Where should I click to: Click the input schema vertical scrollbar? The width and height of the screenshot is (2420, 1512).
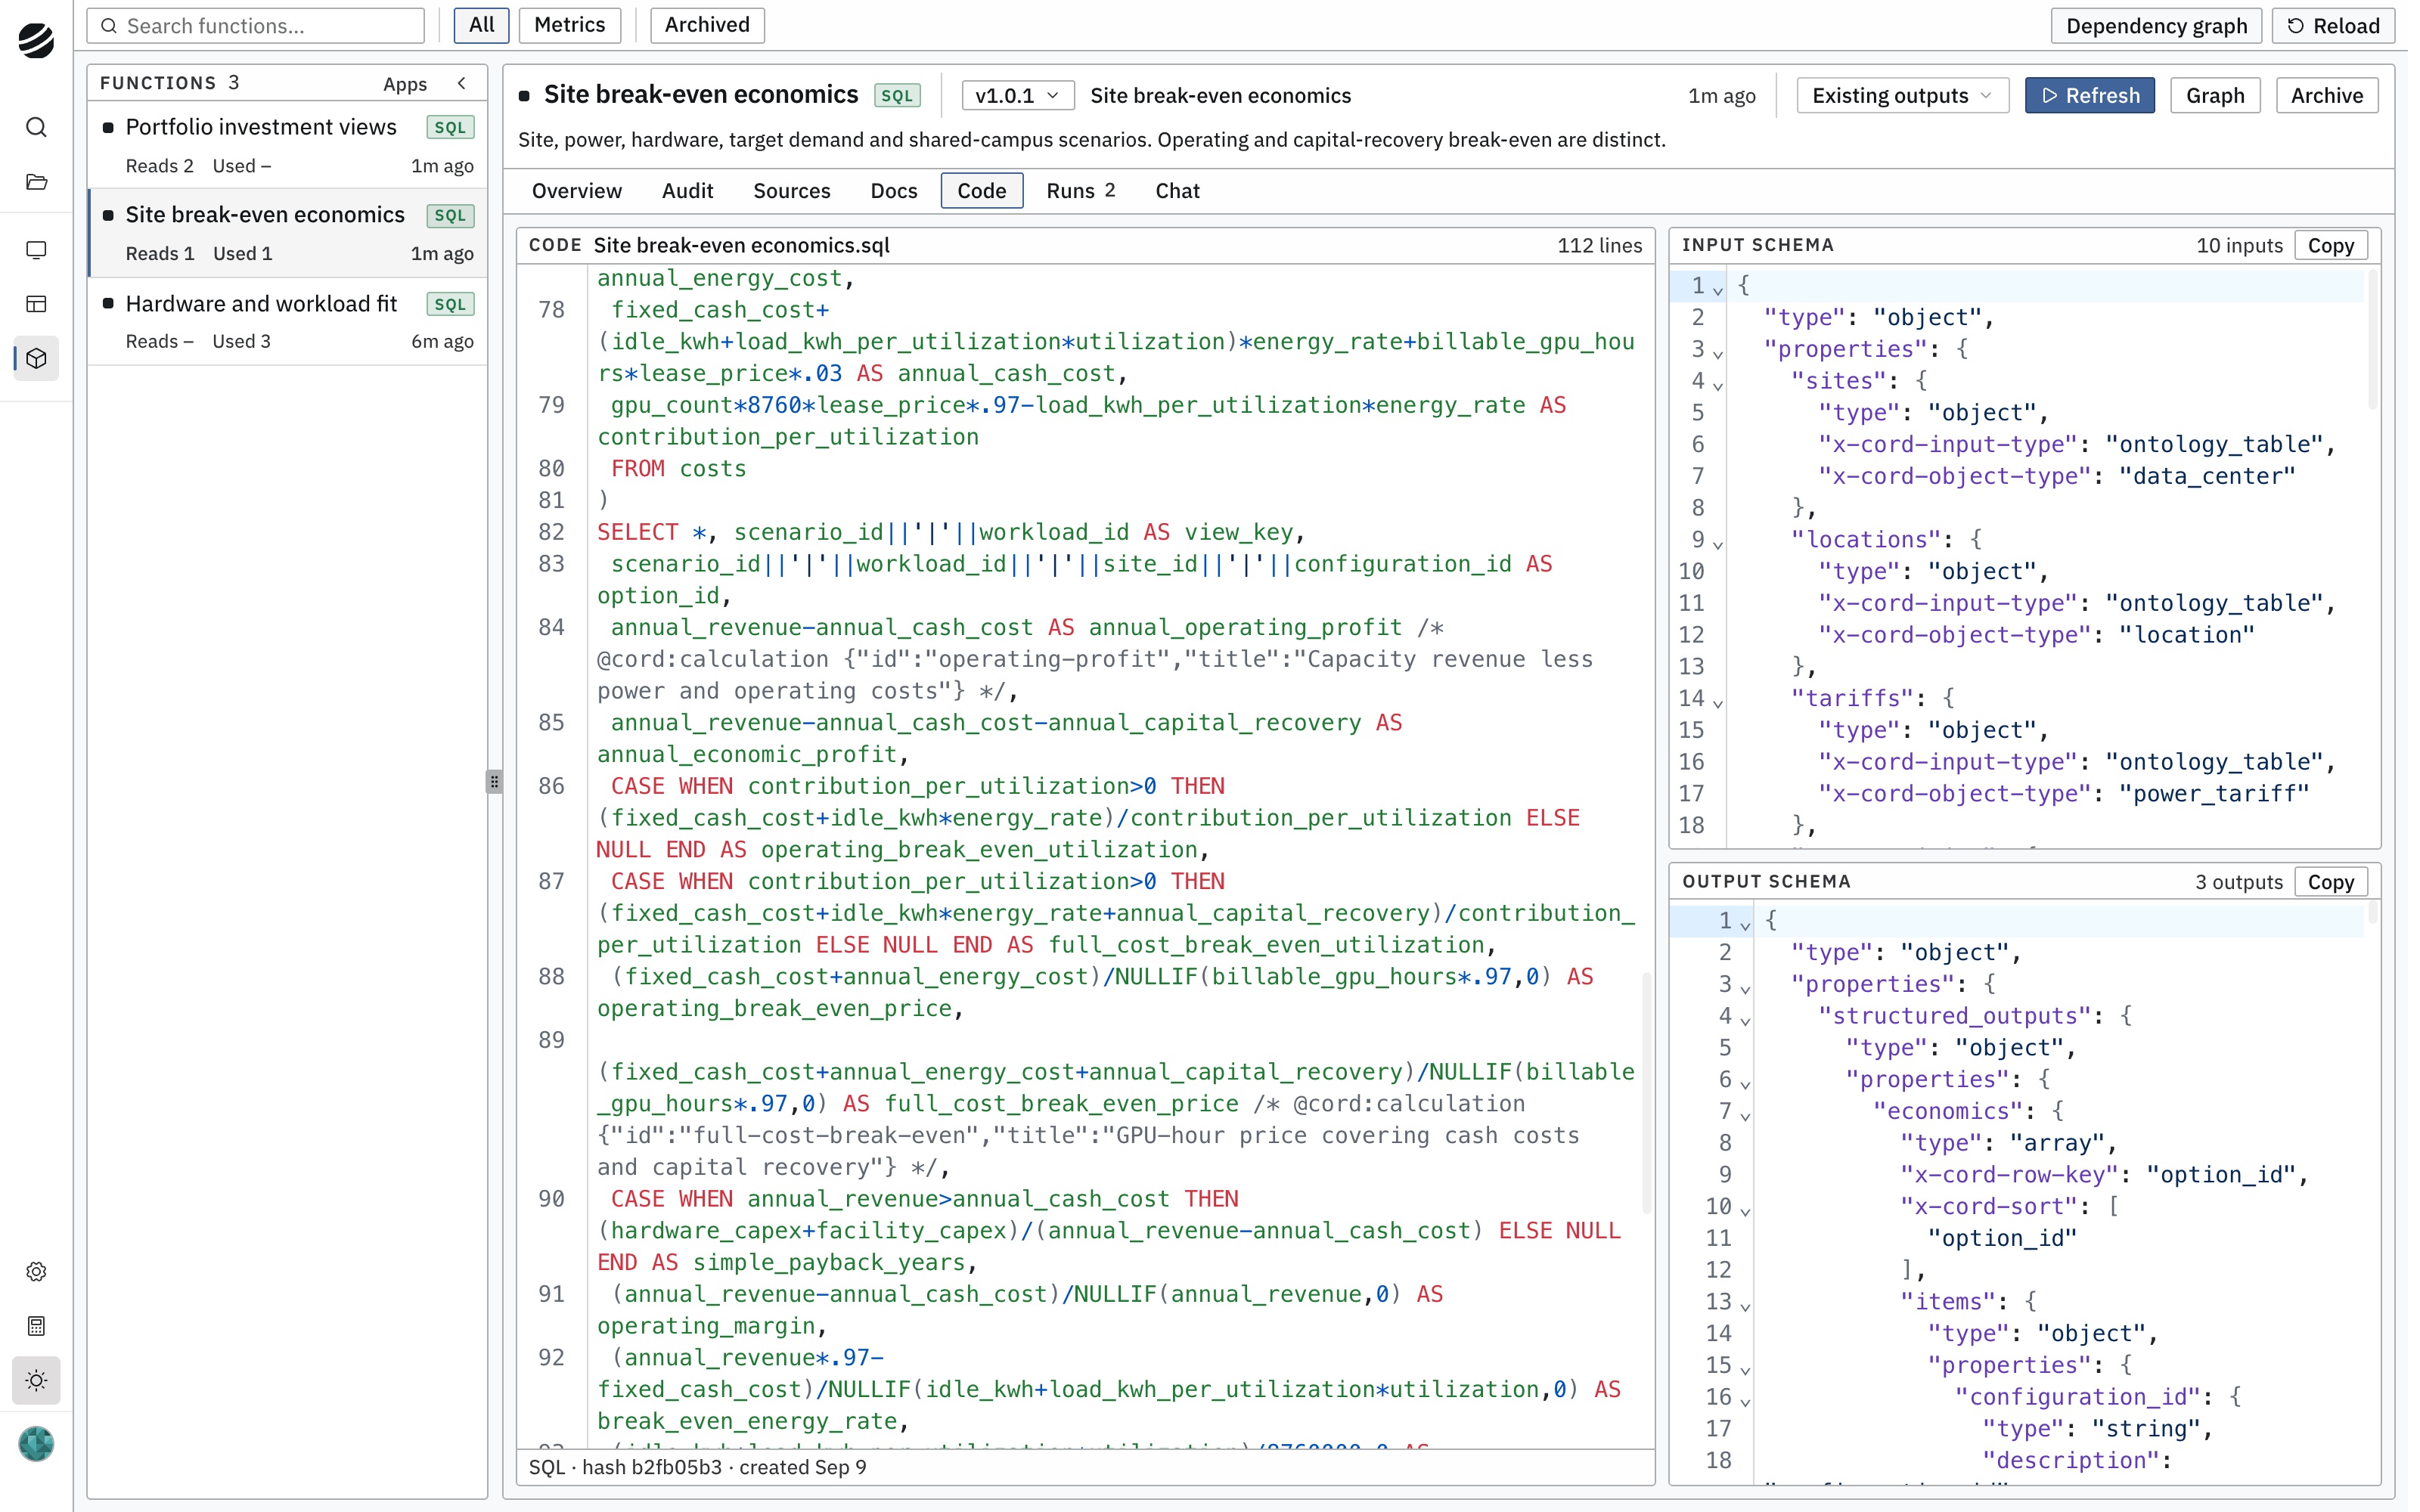click(2373, 338)
